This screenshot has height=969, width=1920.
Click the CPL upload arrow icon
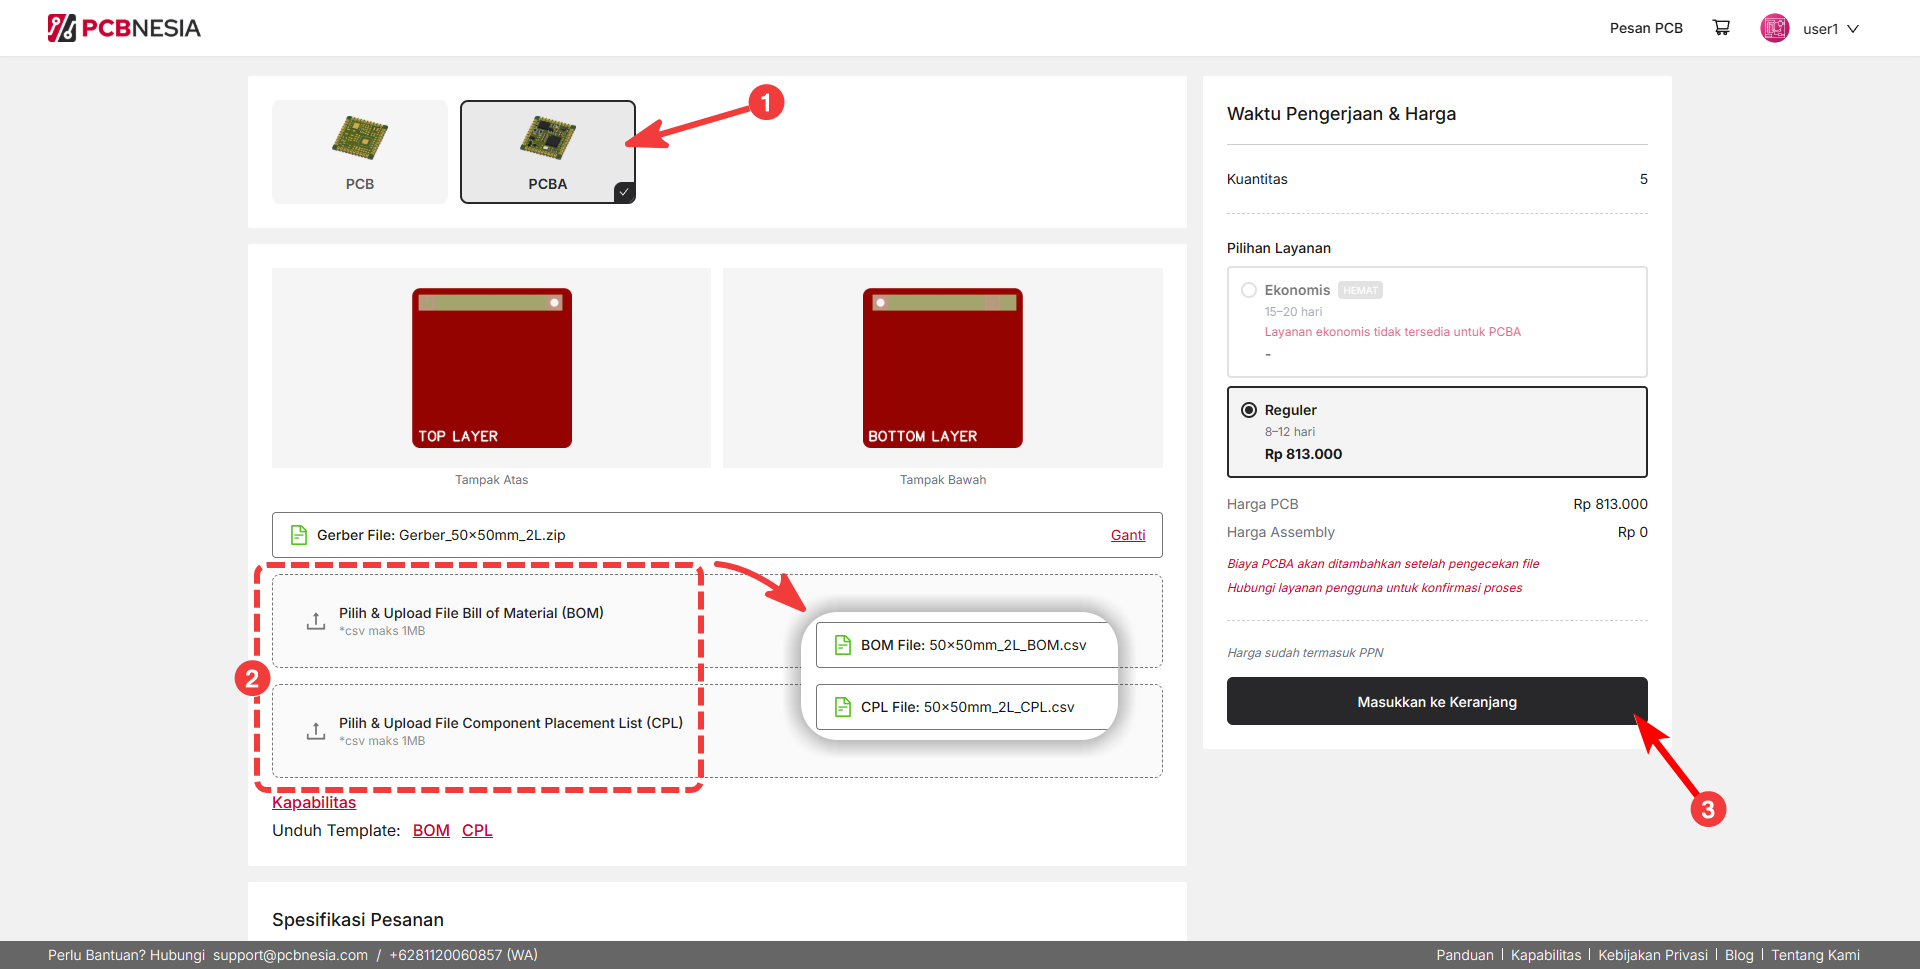(x=316, y=731)
